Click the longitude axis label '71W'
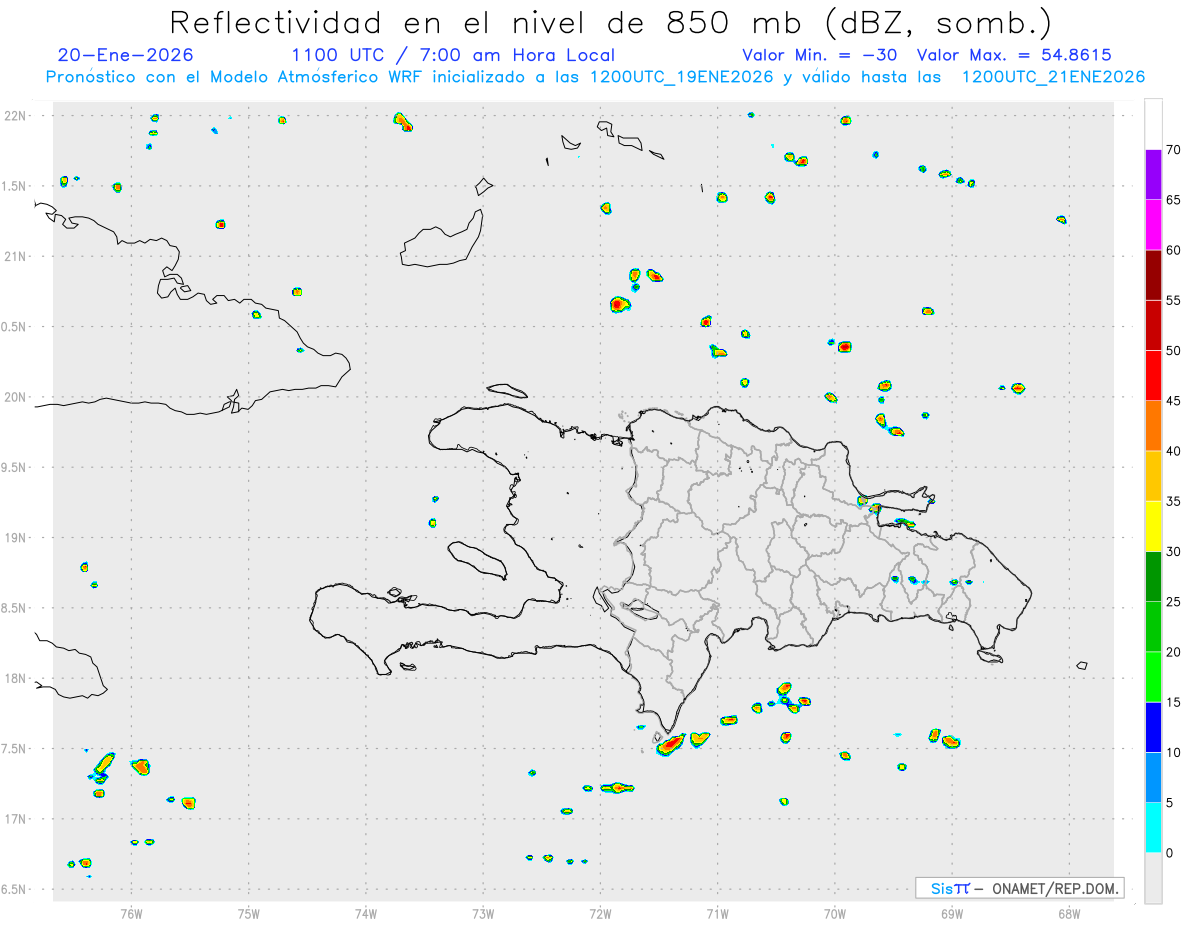The width and height of the screenshot is (1200, 927). pos(717,913)
